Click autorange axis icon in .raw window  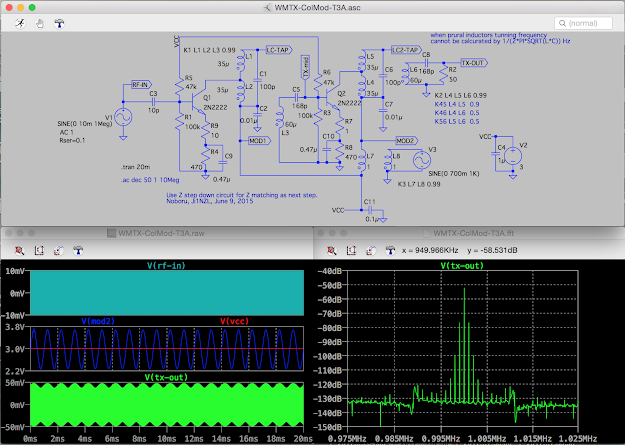pos(39,250)
